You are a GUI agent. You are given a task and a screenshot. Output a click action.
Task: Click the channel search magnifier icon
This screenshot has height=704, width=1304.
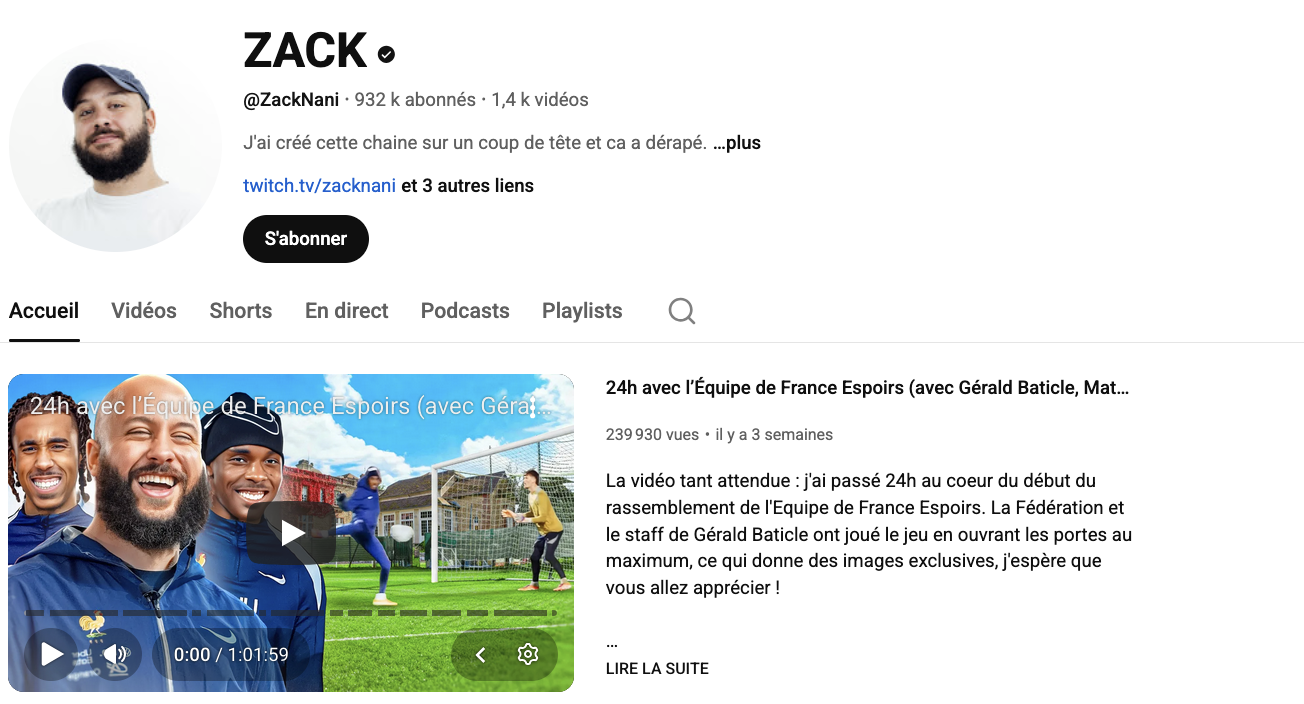(x=682, y=311)
